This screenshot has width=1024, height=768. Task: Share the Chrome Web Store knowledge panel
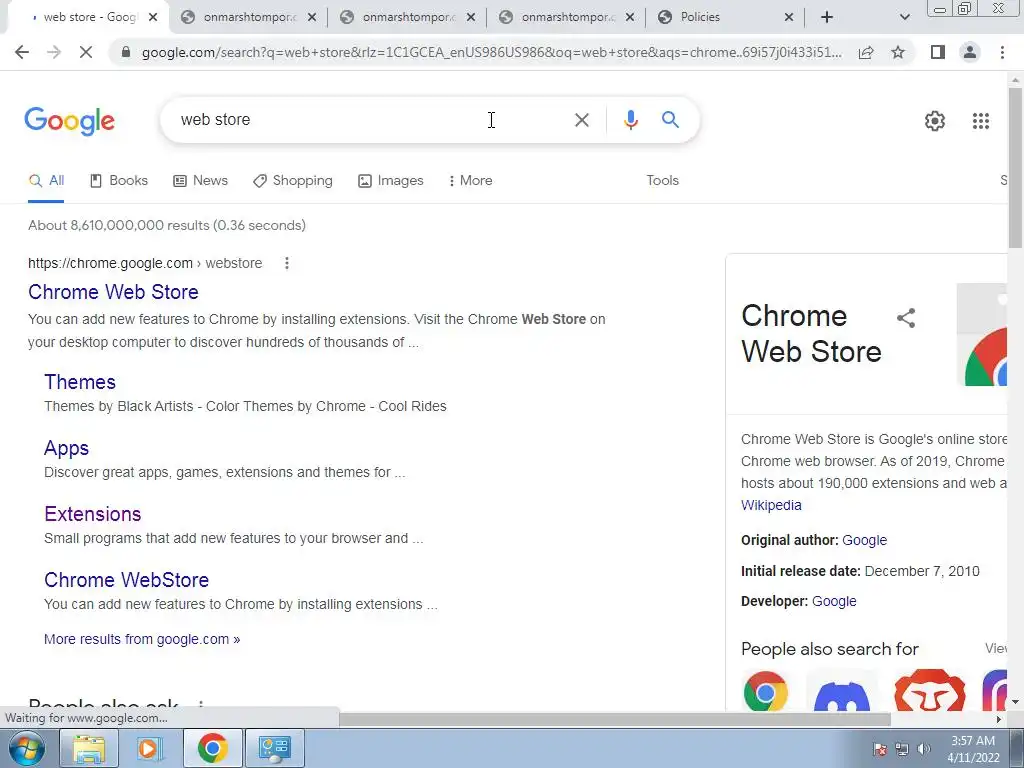point(906,318)
